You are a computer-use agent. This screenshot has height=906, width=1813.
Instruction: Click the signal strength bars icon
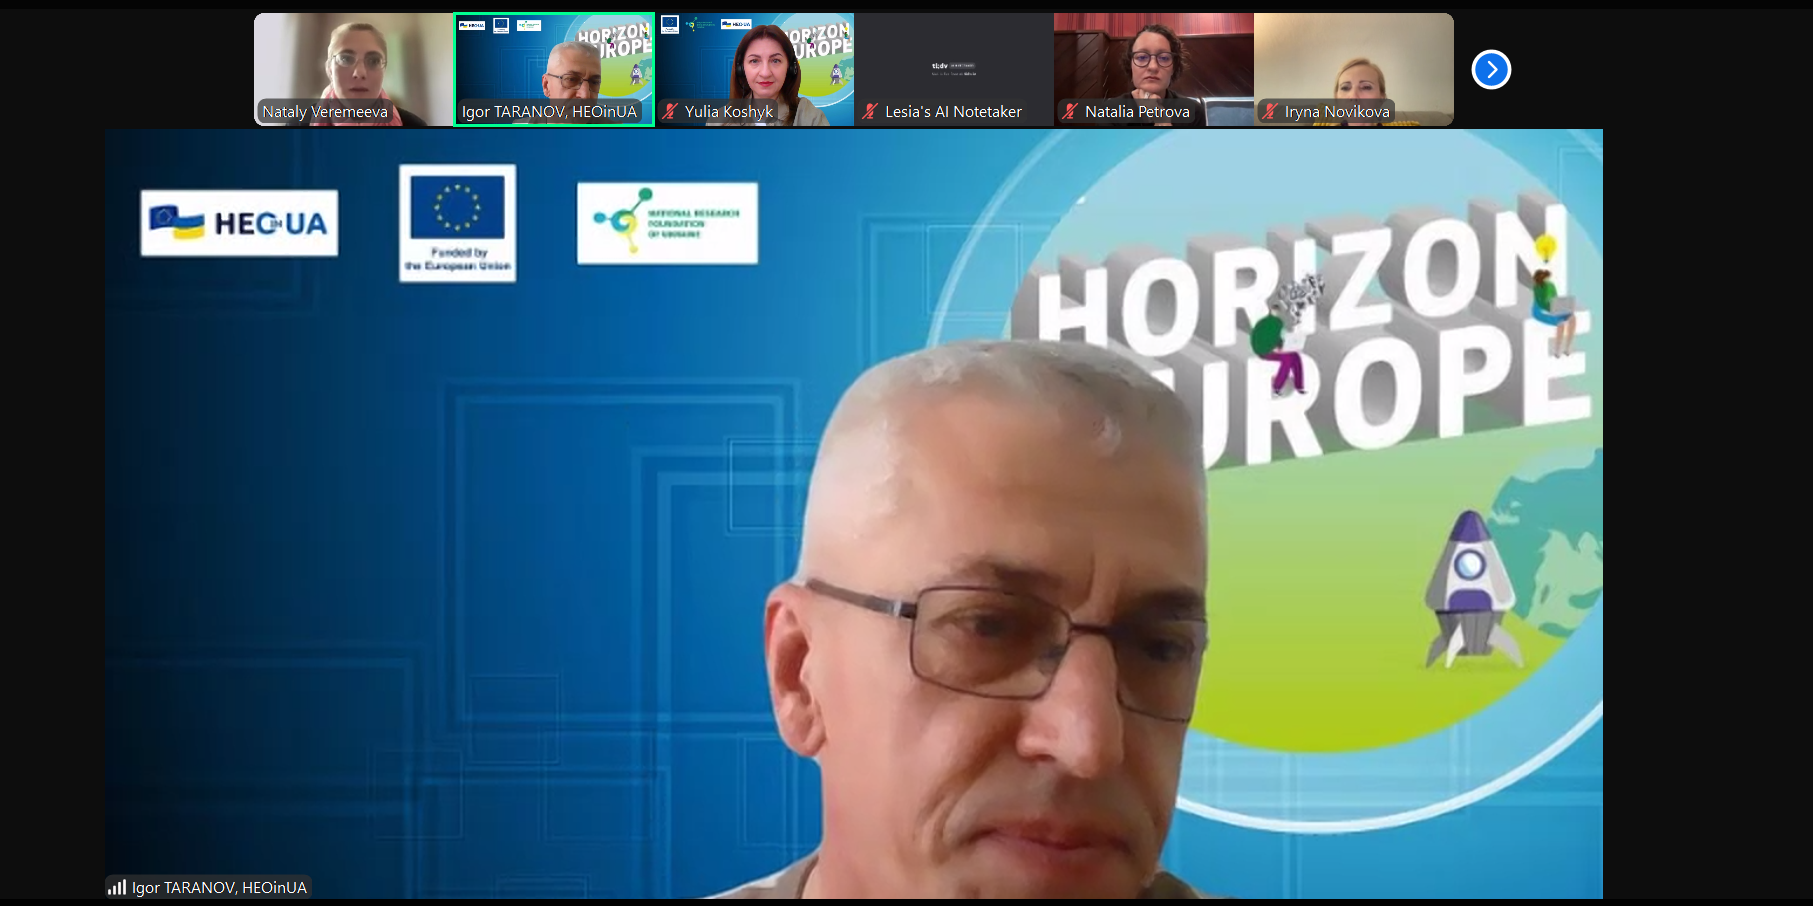tap(117, 887)
